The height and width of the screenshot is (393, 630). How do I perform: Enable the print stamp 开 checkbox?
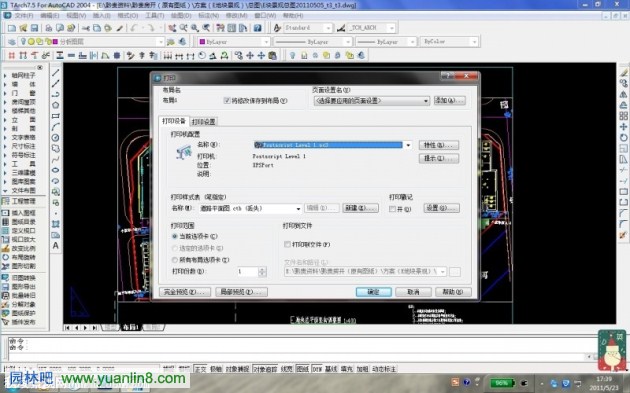tap(392, 209)
